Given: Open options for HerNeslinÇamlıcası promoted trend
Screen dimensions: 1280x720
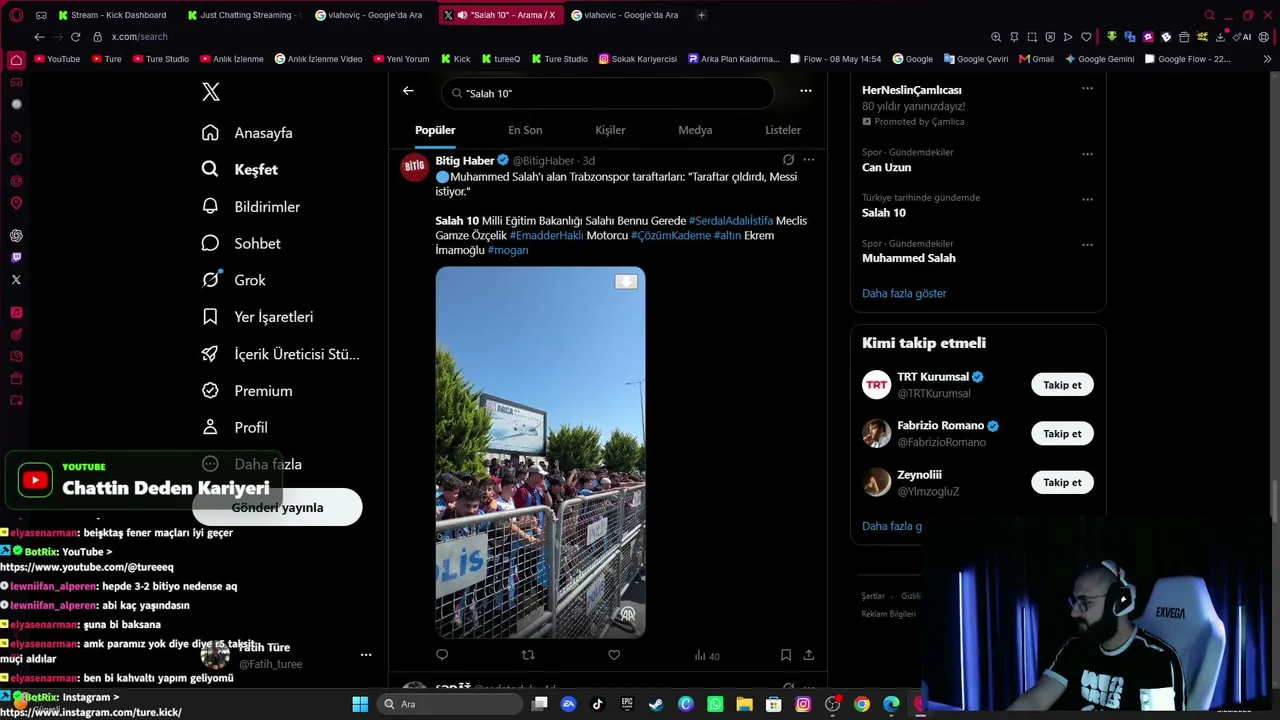Looking at the screenshot, I should click(x=1087, y=88).
